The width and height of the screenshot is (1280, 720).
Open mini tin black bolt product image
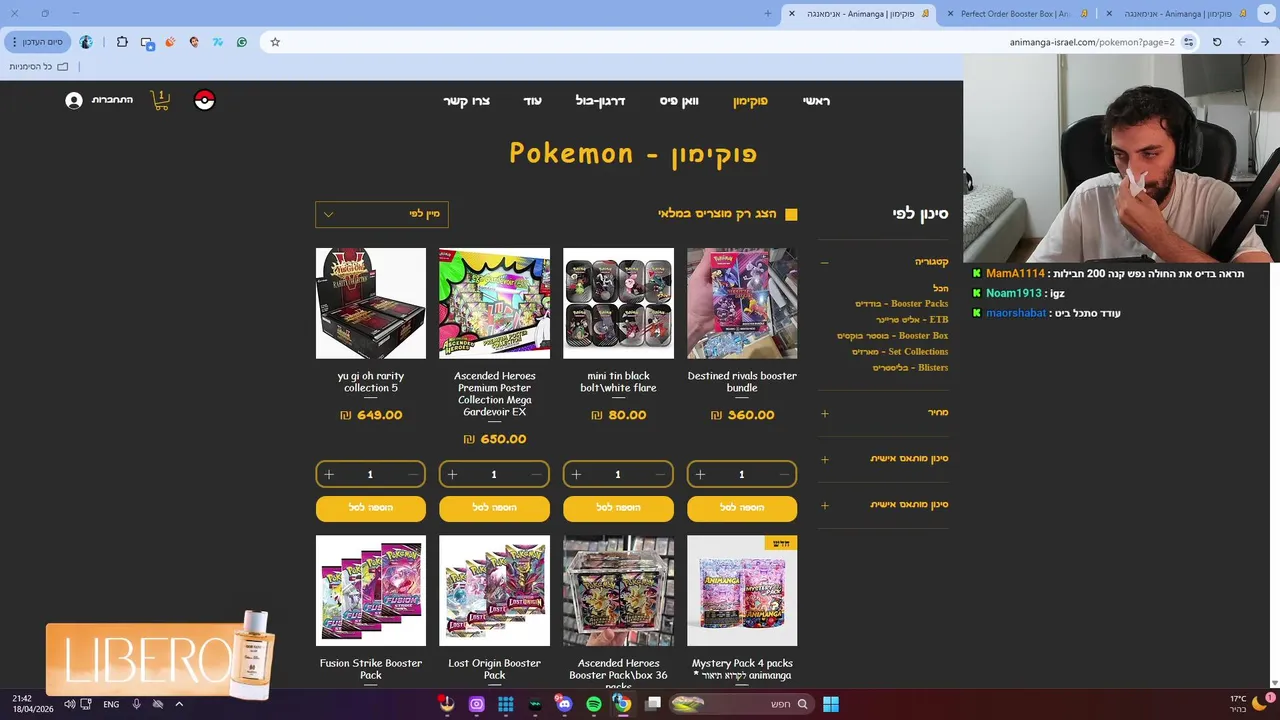618,303
